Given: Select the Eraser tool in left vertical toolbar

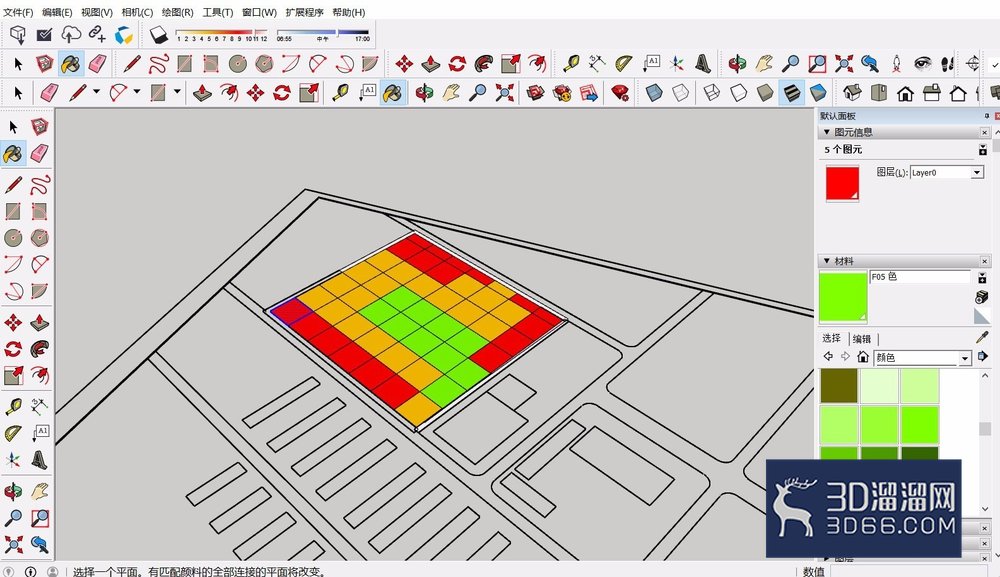Looking at the screenshot, I should point(40,154).
